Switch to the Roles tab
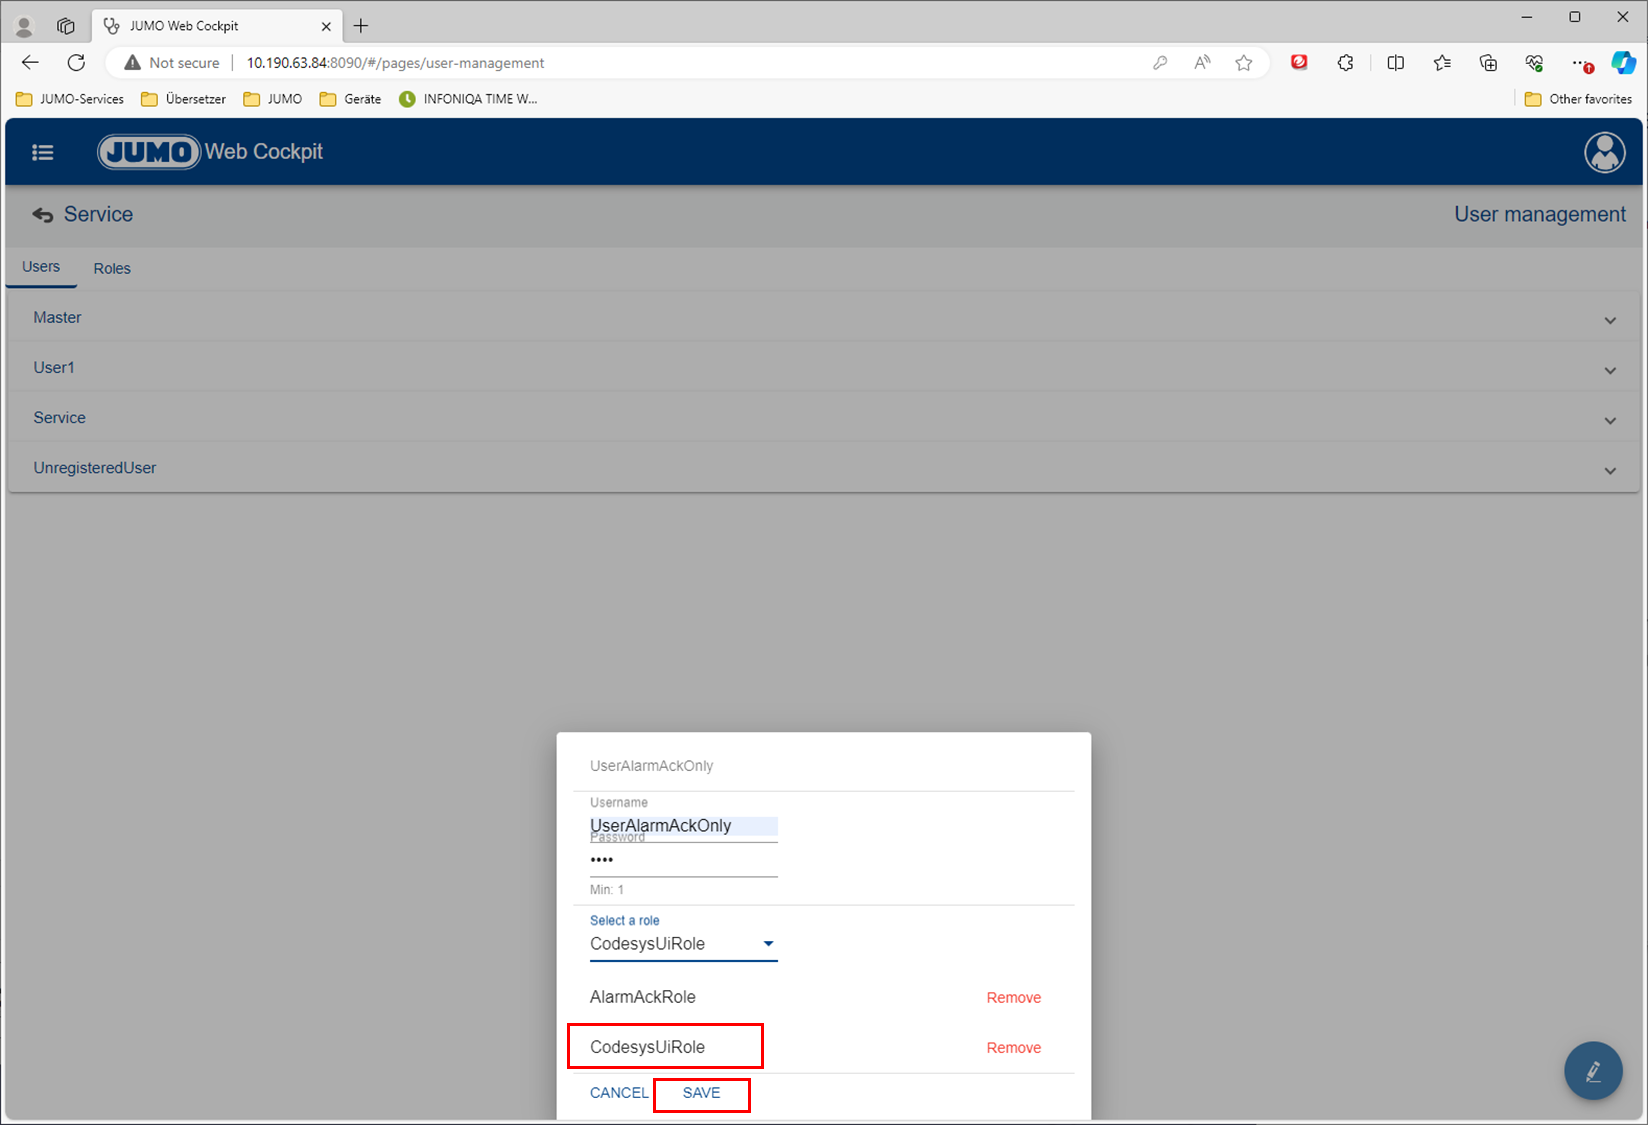 point(112,268)
